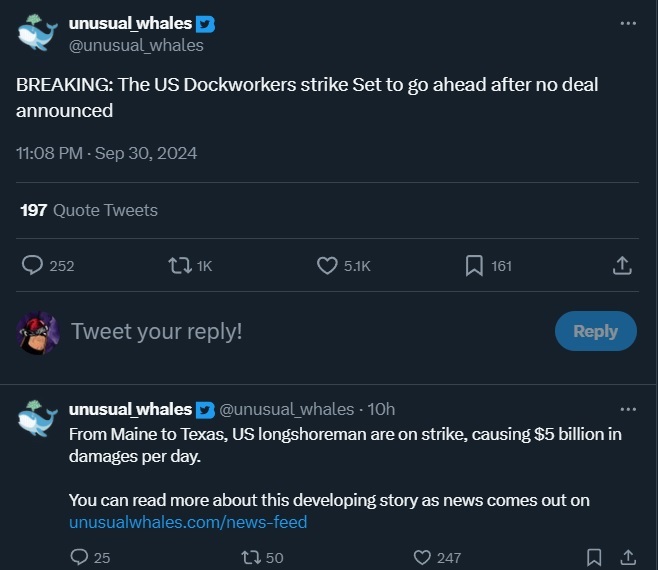
Task: Share the follow-up tweet
Action: coord(628,557)
